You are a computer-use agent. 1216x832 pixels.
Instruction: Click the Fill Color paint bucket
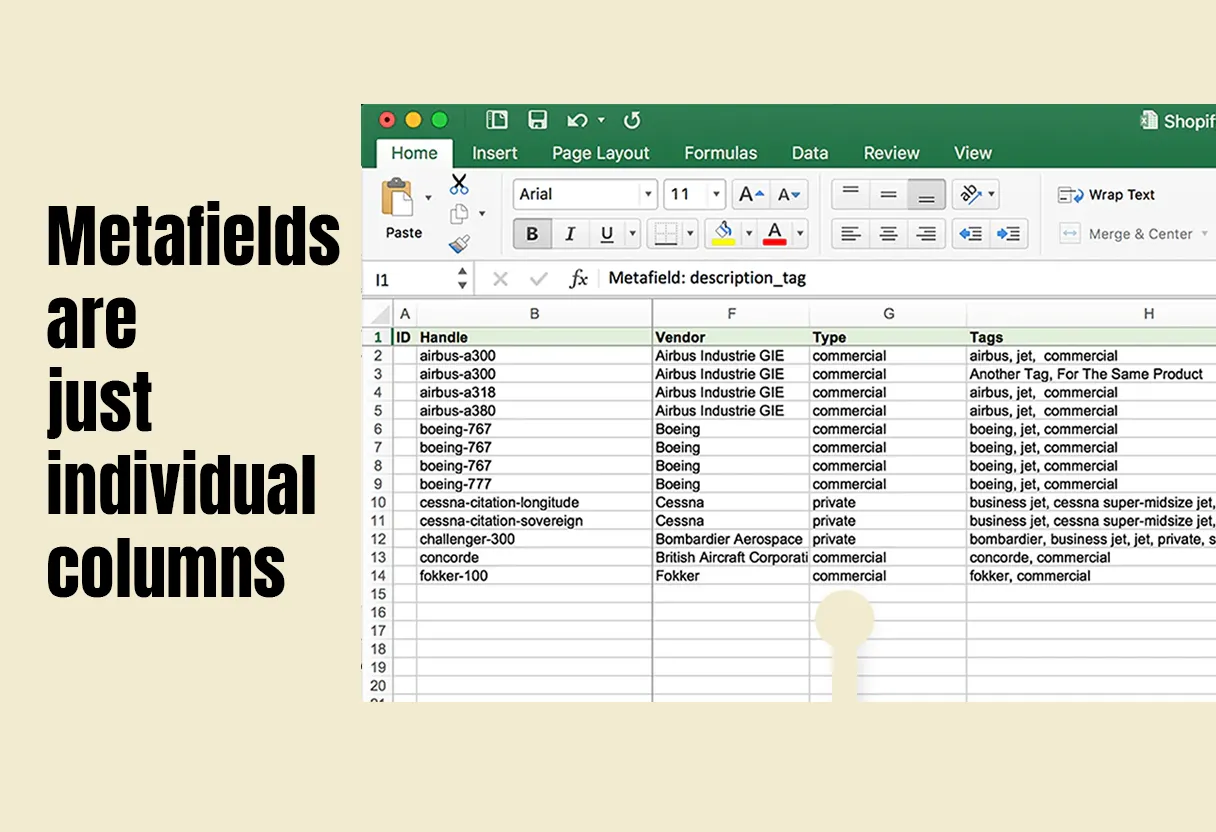723,234
